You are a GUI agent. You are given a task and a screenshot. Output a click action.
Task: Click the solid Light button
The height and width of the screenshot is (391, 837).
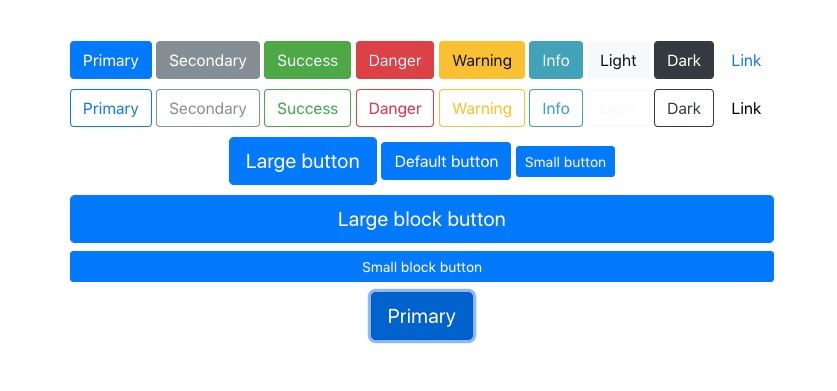pyautogui.click(x=619, y=60)
